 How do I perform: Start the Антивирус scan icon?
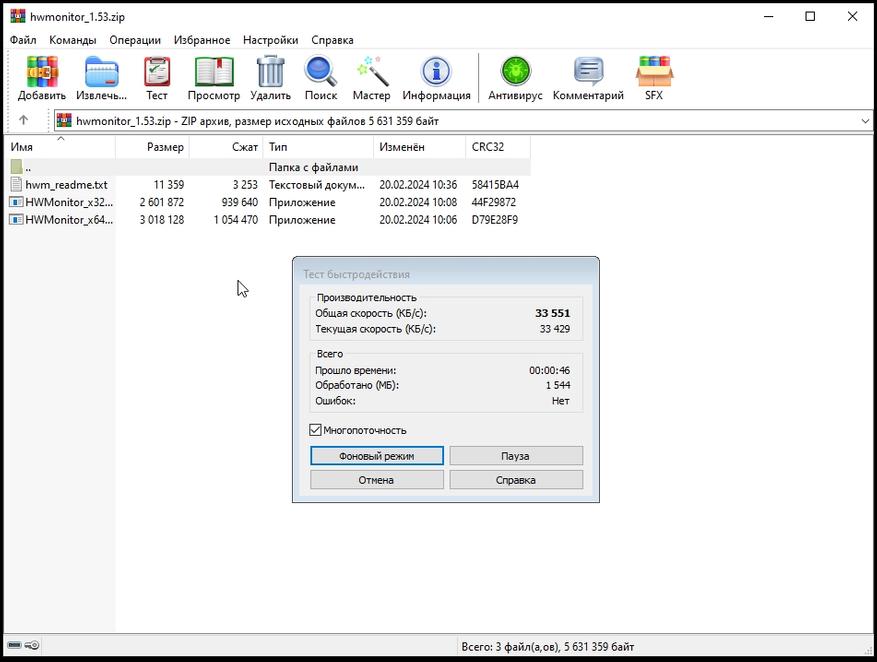tap(515, 72)
